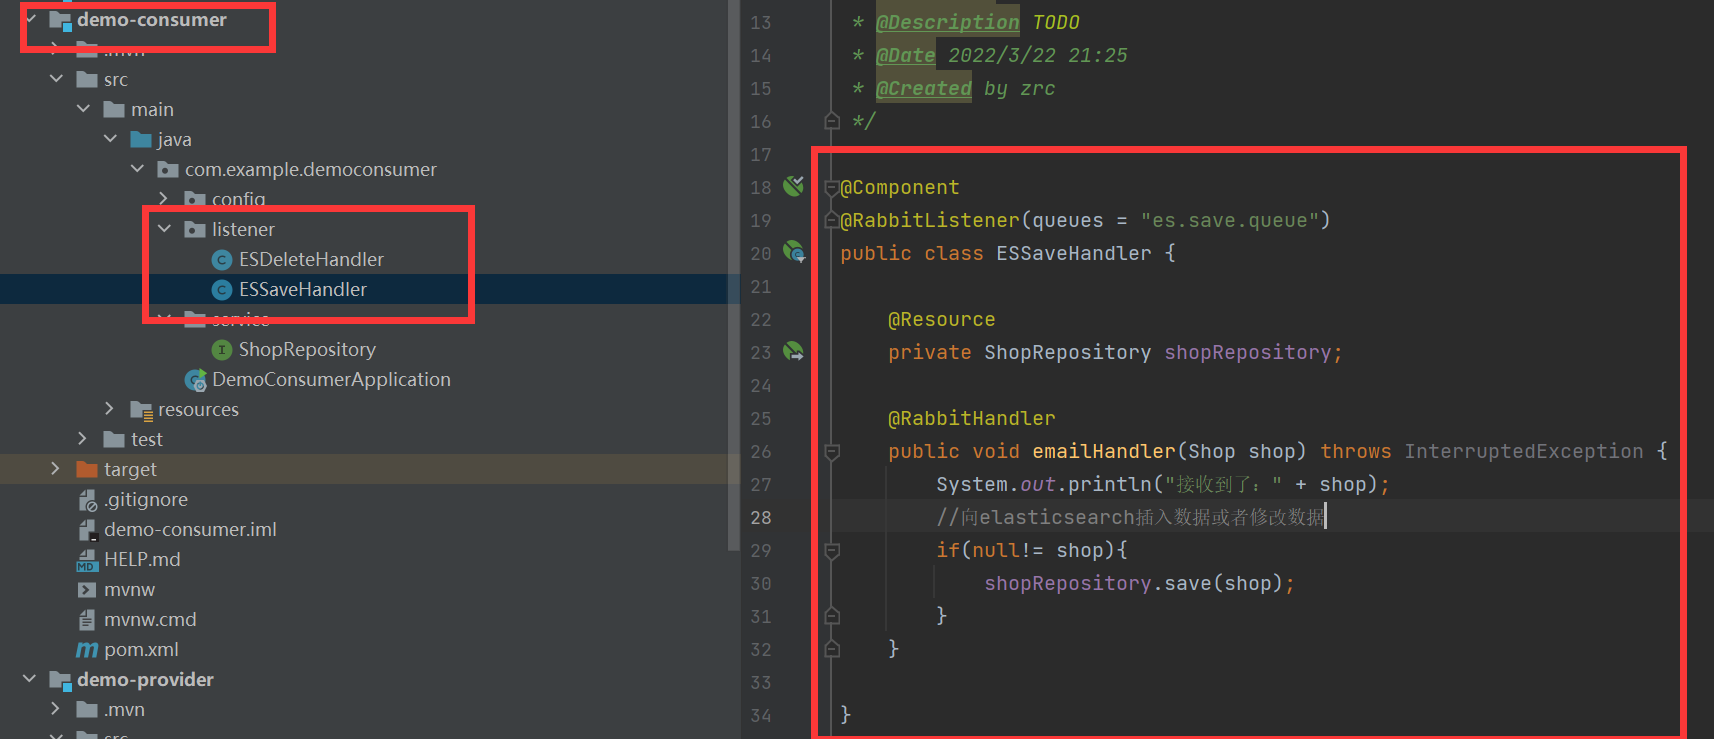Viewport: 1714px width, 739px height.
Task: Click the HELP.md markdown icon
Action: coord(88,560)
